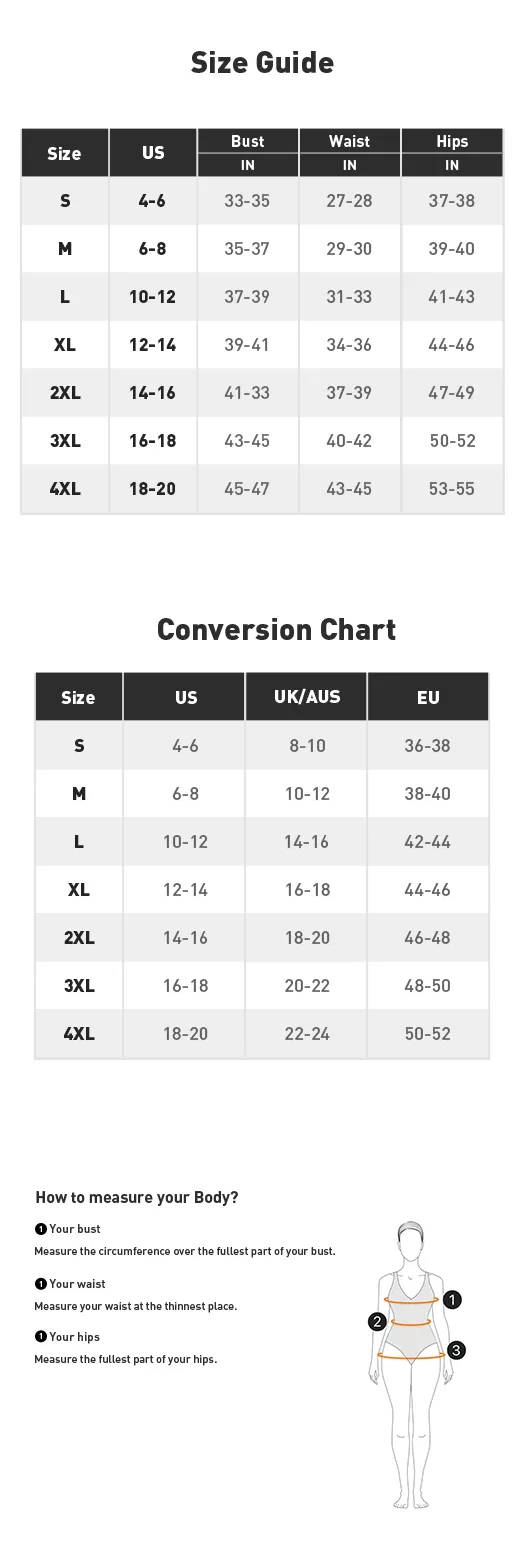
Task: Click the number 3 hips marker icon
Action: pyautogui.click(x=456, y=1350)
